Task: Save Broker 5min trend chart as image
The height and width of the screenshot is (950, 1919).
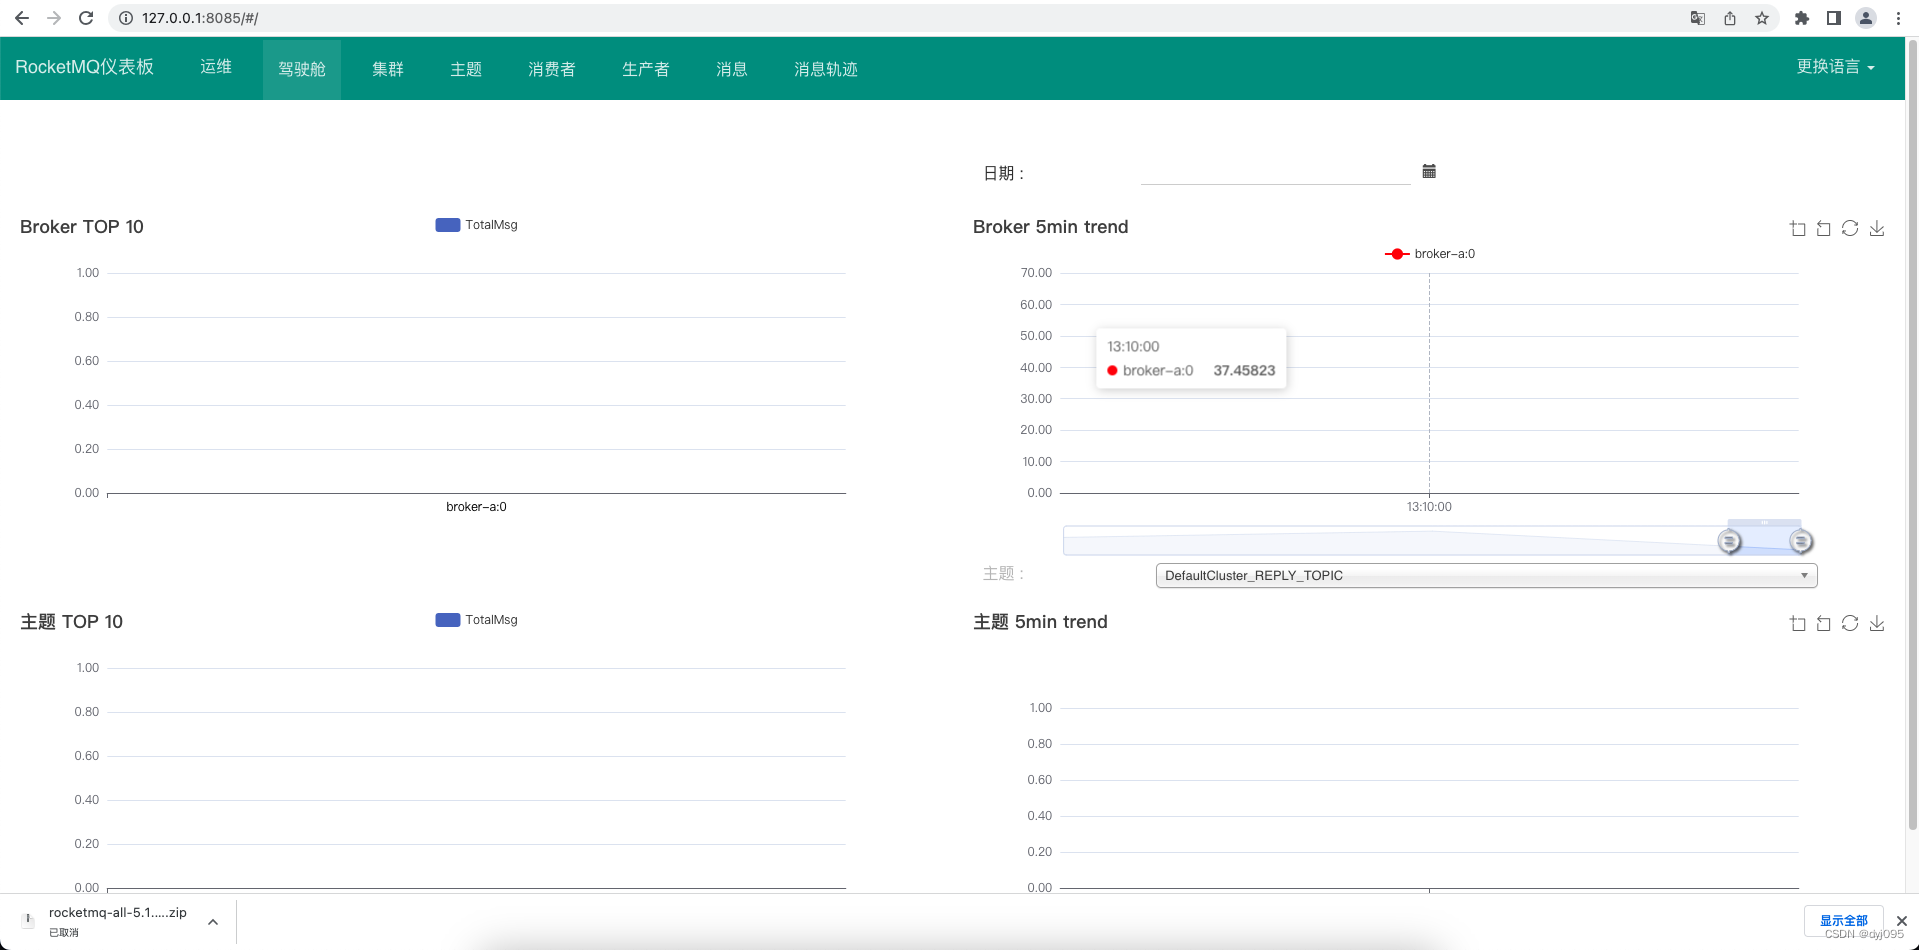Action: tap(1877, 228)
